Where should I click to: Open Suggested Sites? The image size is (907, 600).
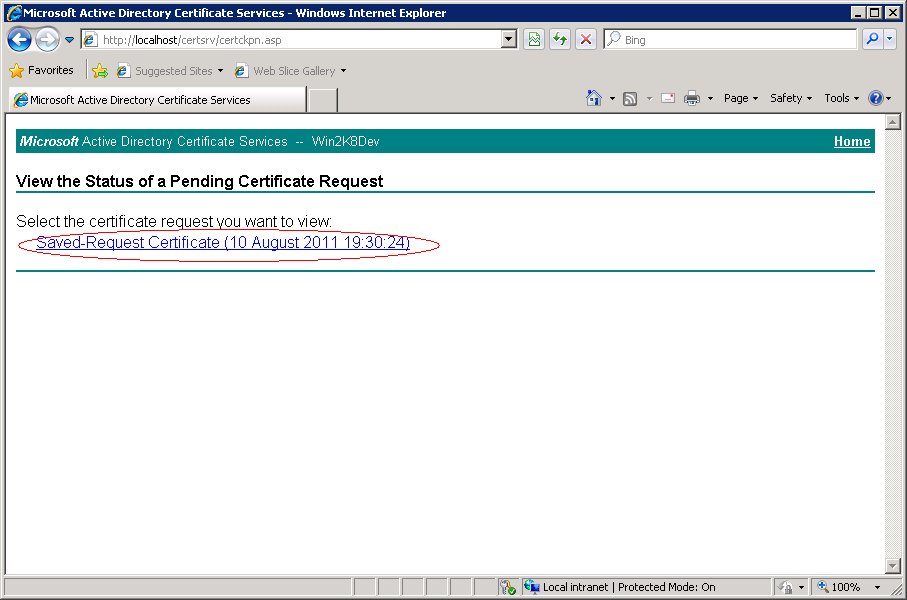pyautogui.click(x=169, y=71)
